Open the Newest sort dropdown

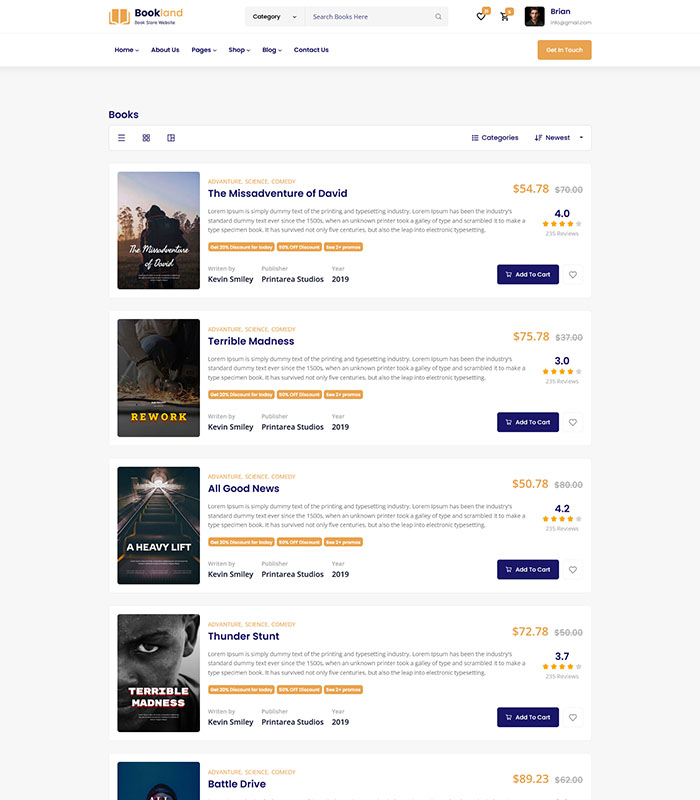559,138
